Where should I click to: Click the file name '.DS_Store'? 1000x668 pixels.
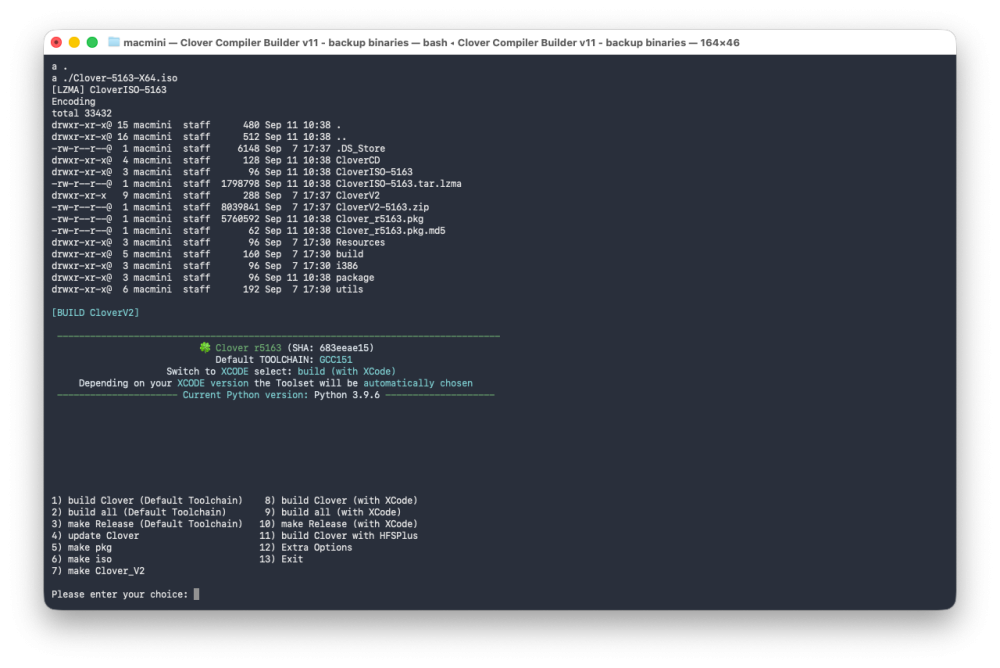(360, 149)
